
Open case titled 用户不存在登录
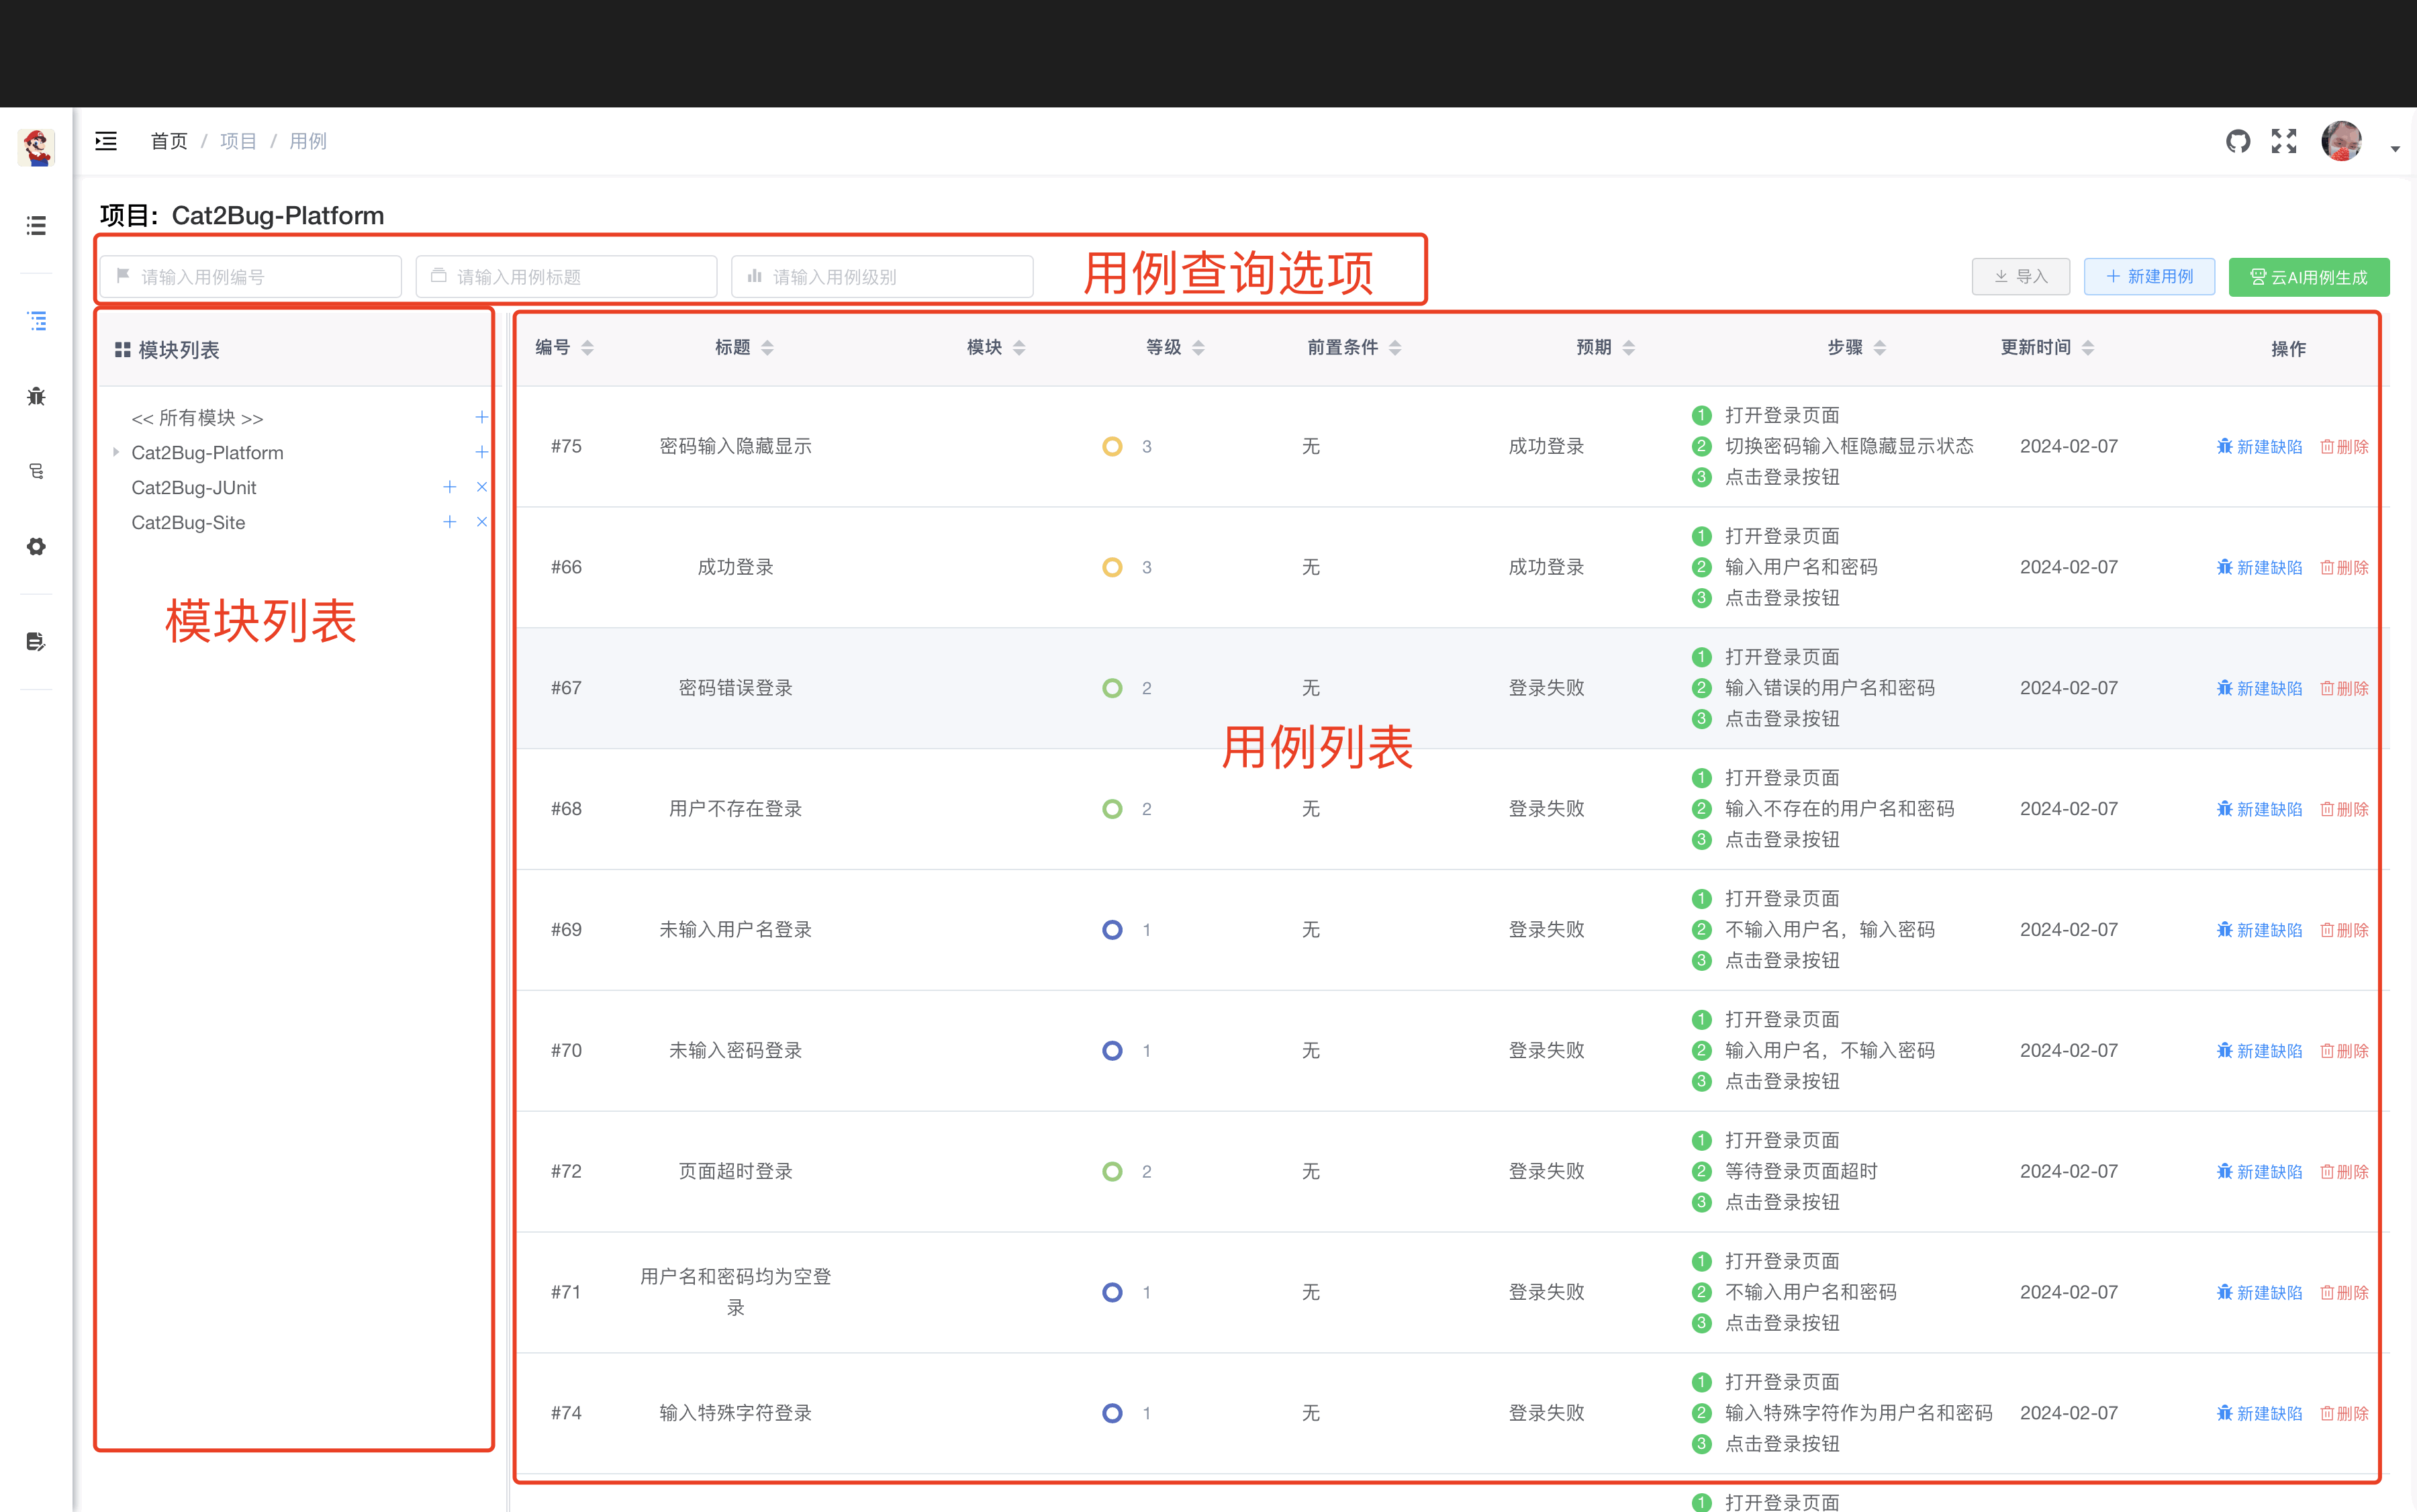(x=735, y=809)
